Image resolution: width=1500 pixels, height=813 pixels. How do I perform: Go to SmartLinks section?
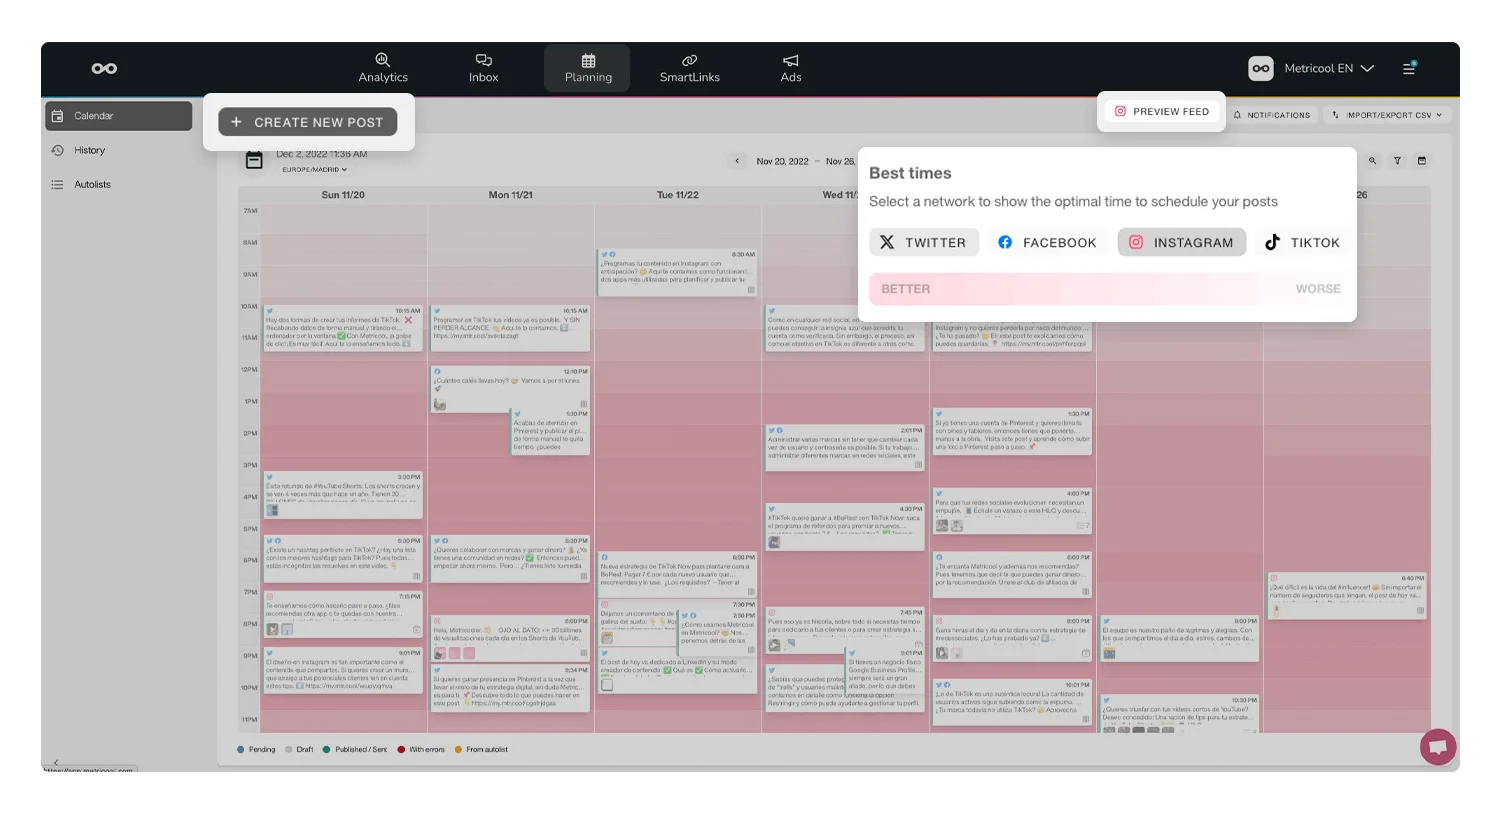[x=689, y=68]
